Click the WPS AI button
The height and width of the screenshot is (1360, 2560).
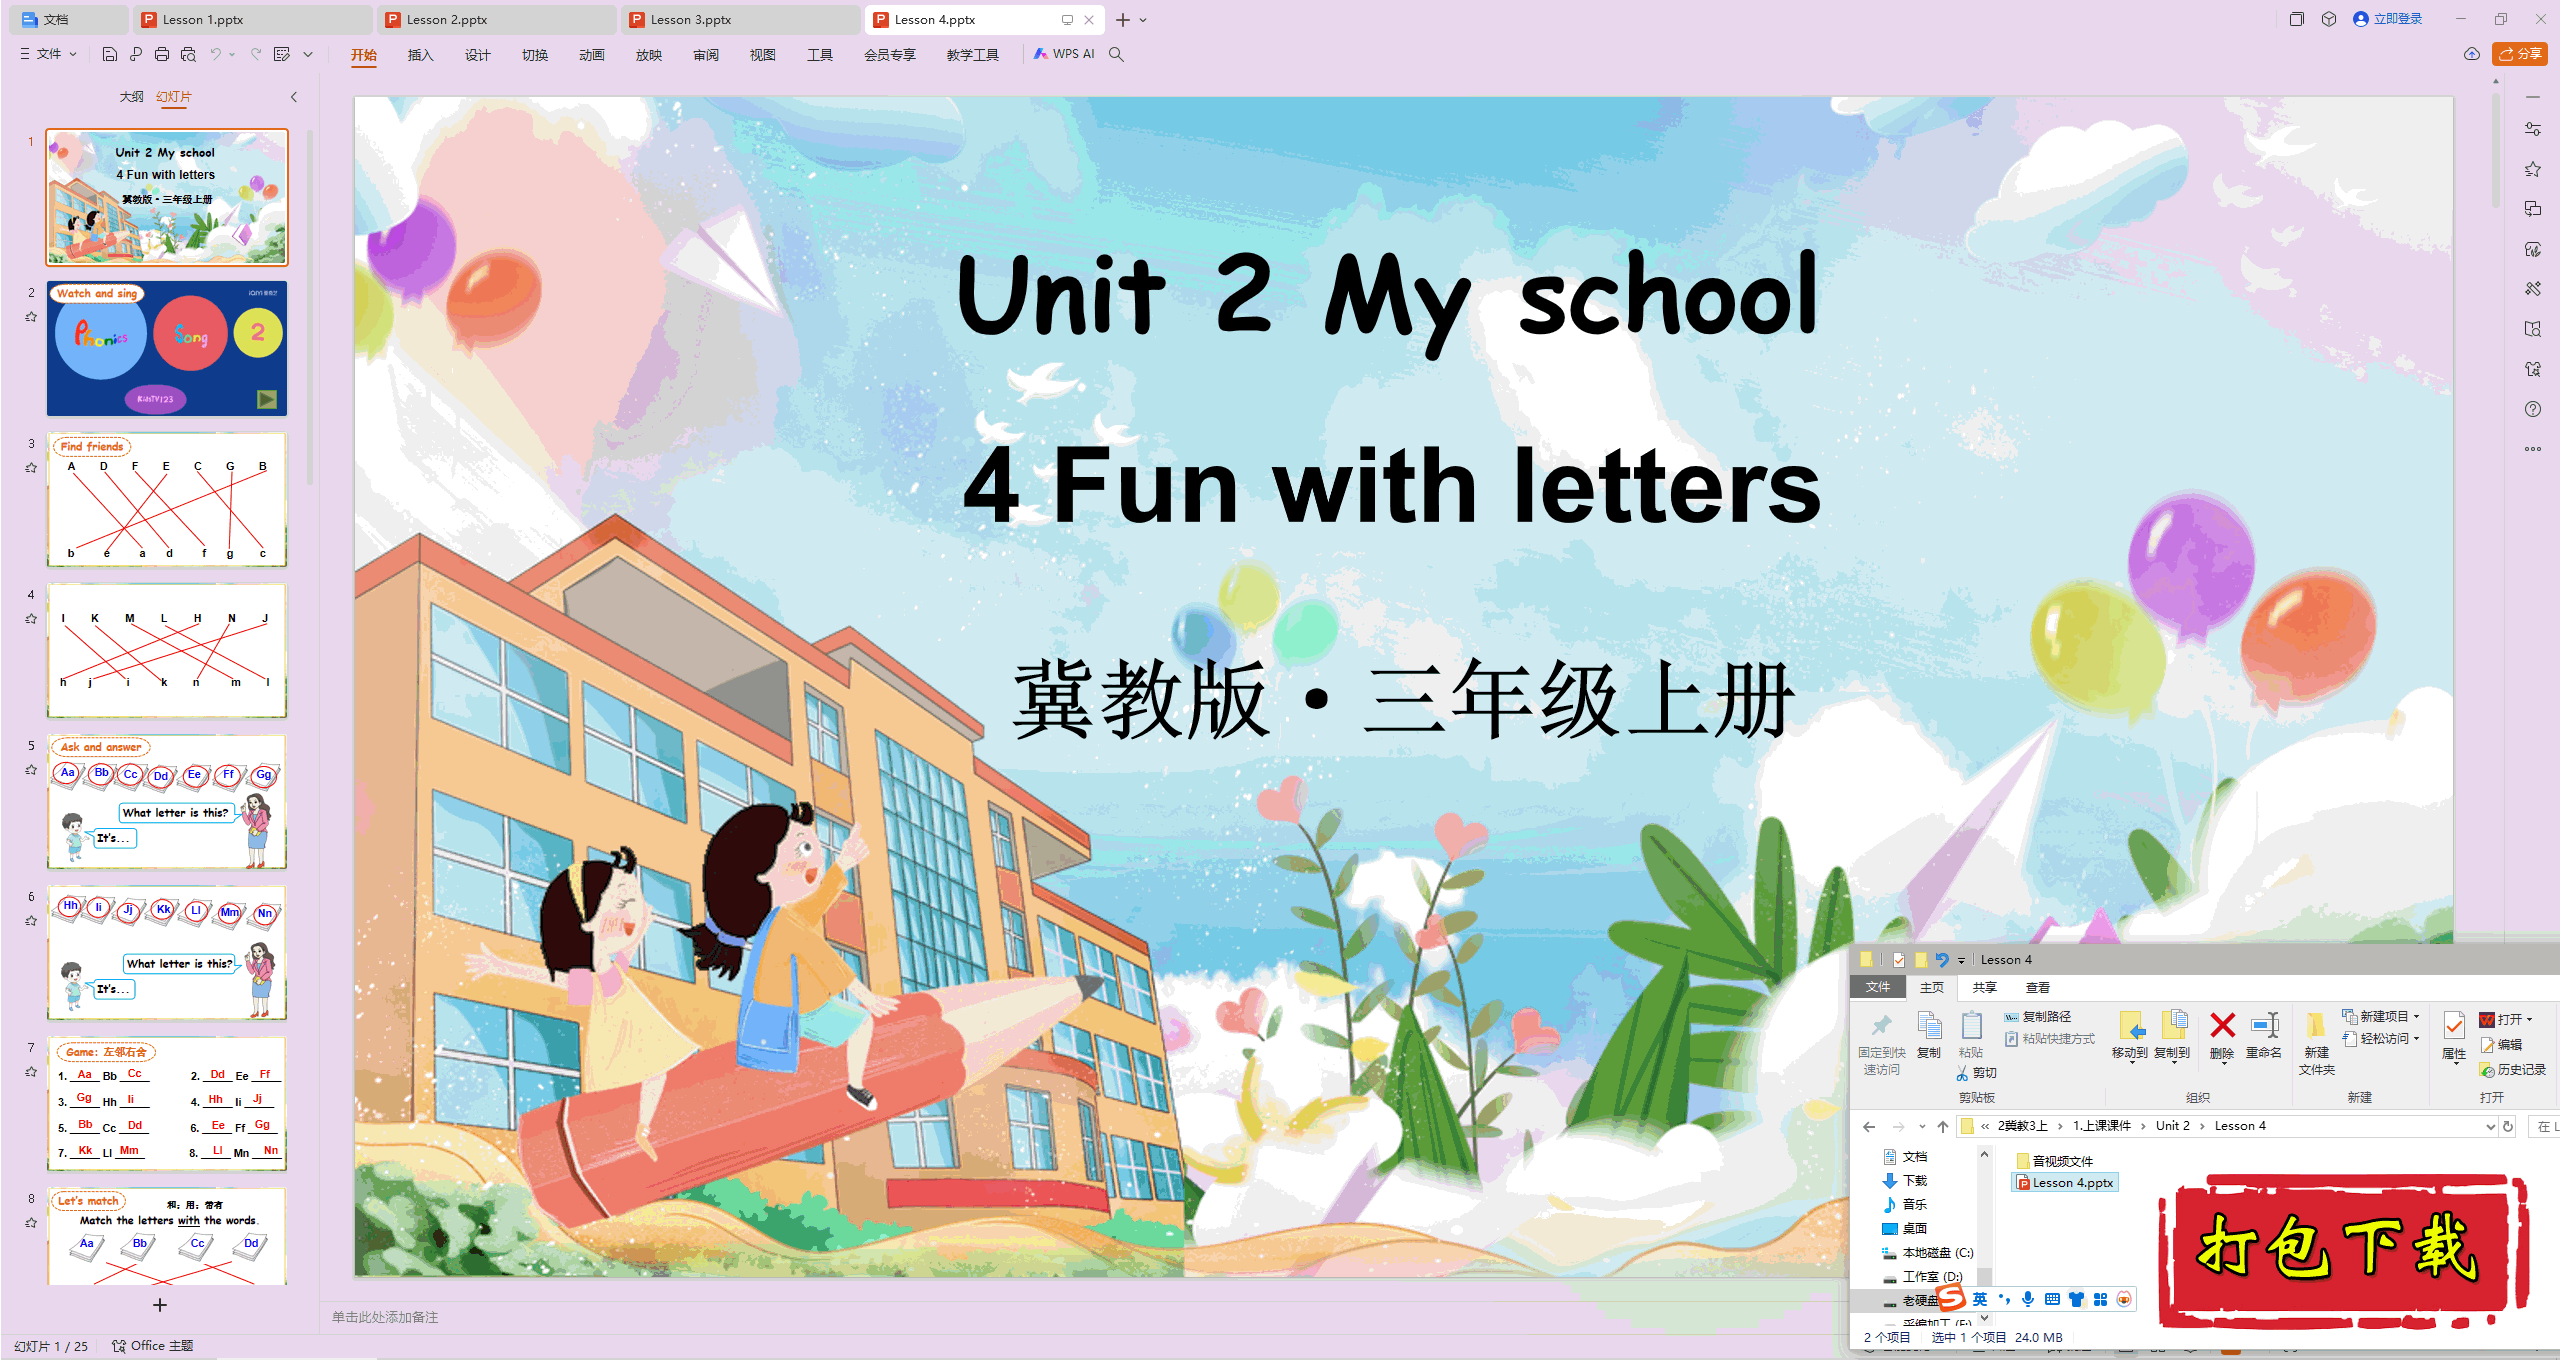1064,54
